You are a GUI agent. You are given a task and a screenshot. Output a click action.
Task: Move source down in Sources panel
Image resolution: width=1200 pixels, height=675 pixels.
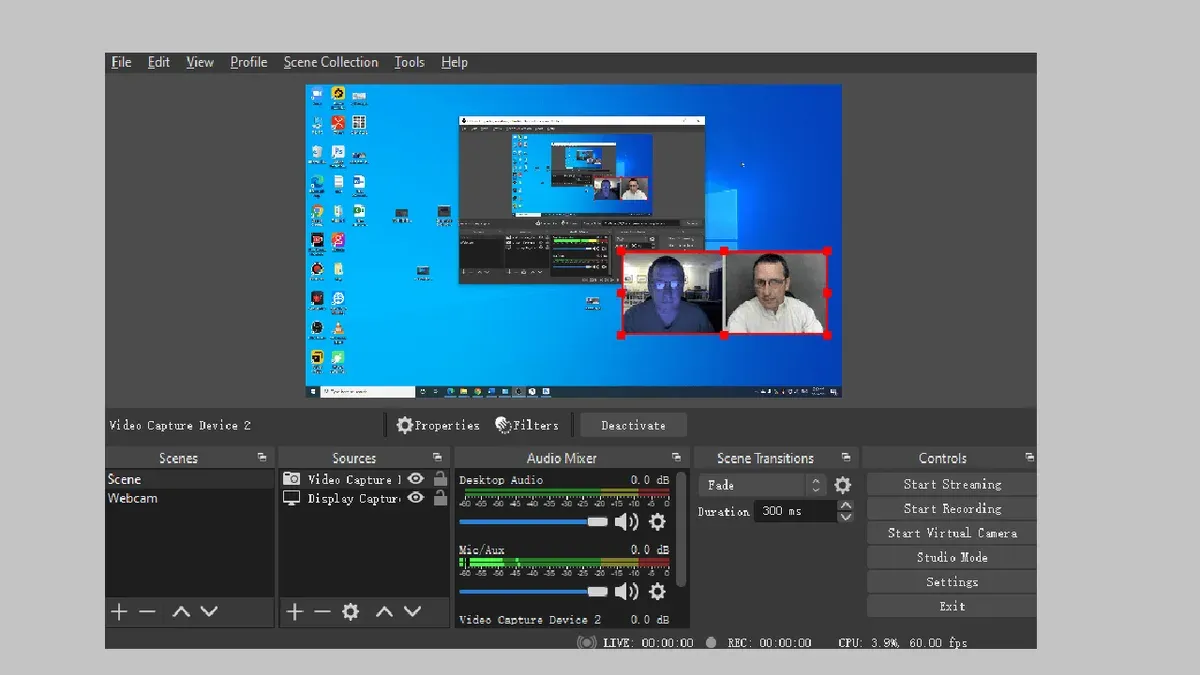[412, 612]
